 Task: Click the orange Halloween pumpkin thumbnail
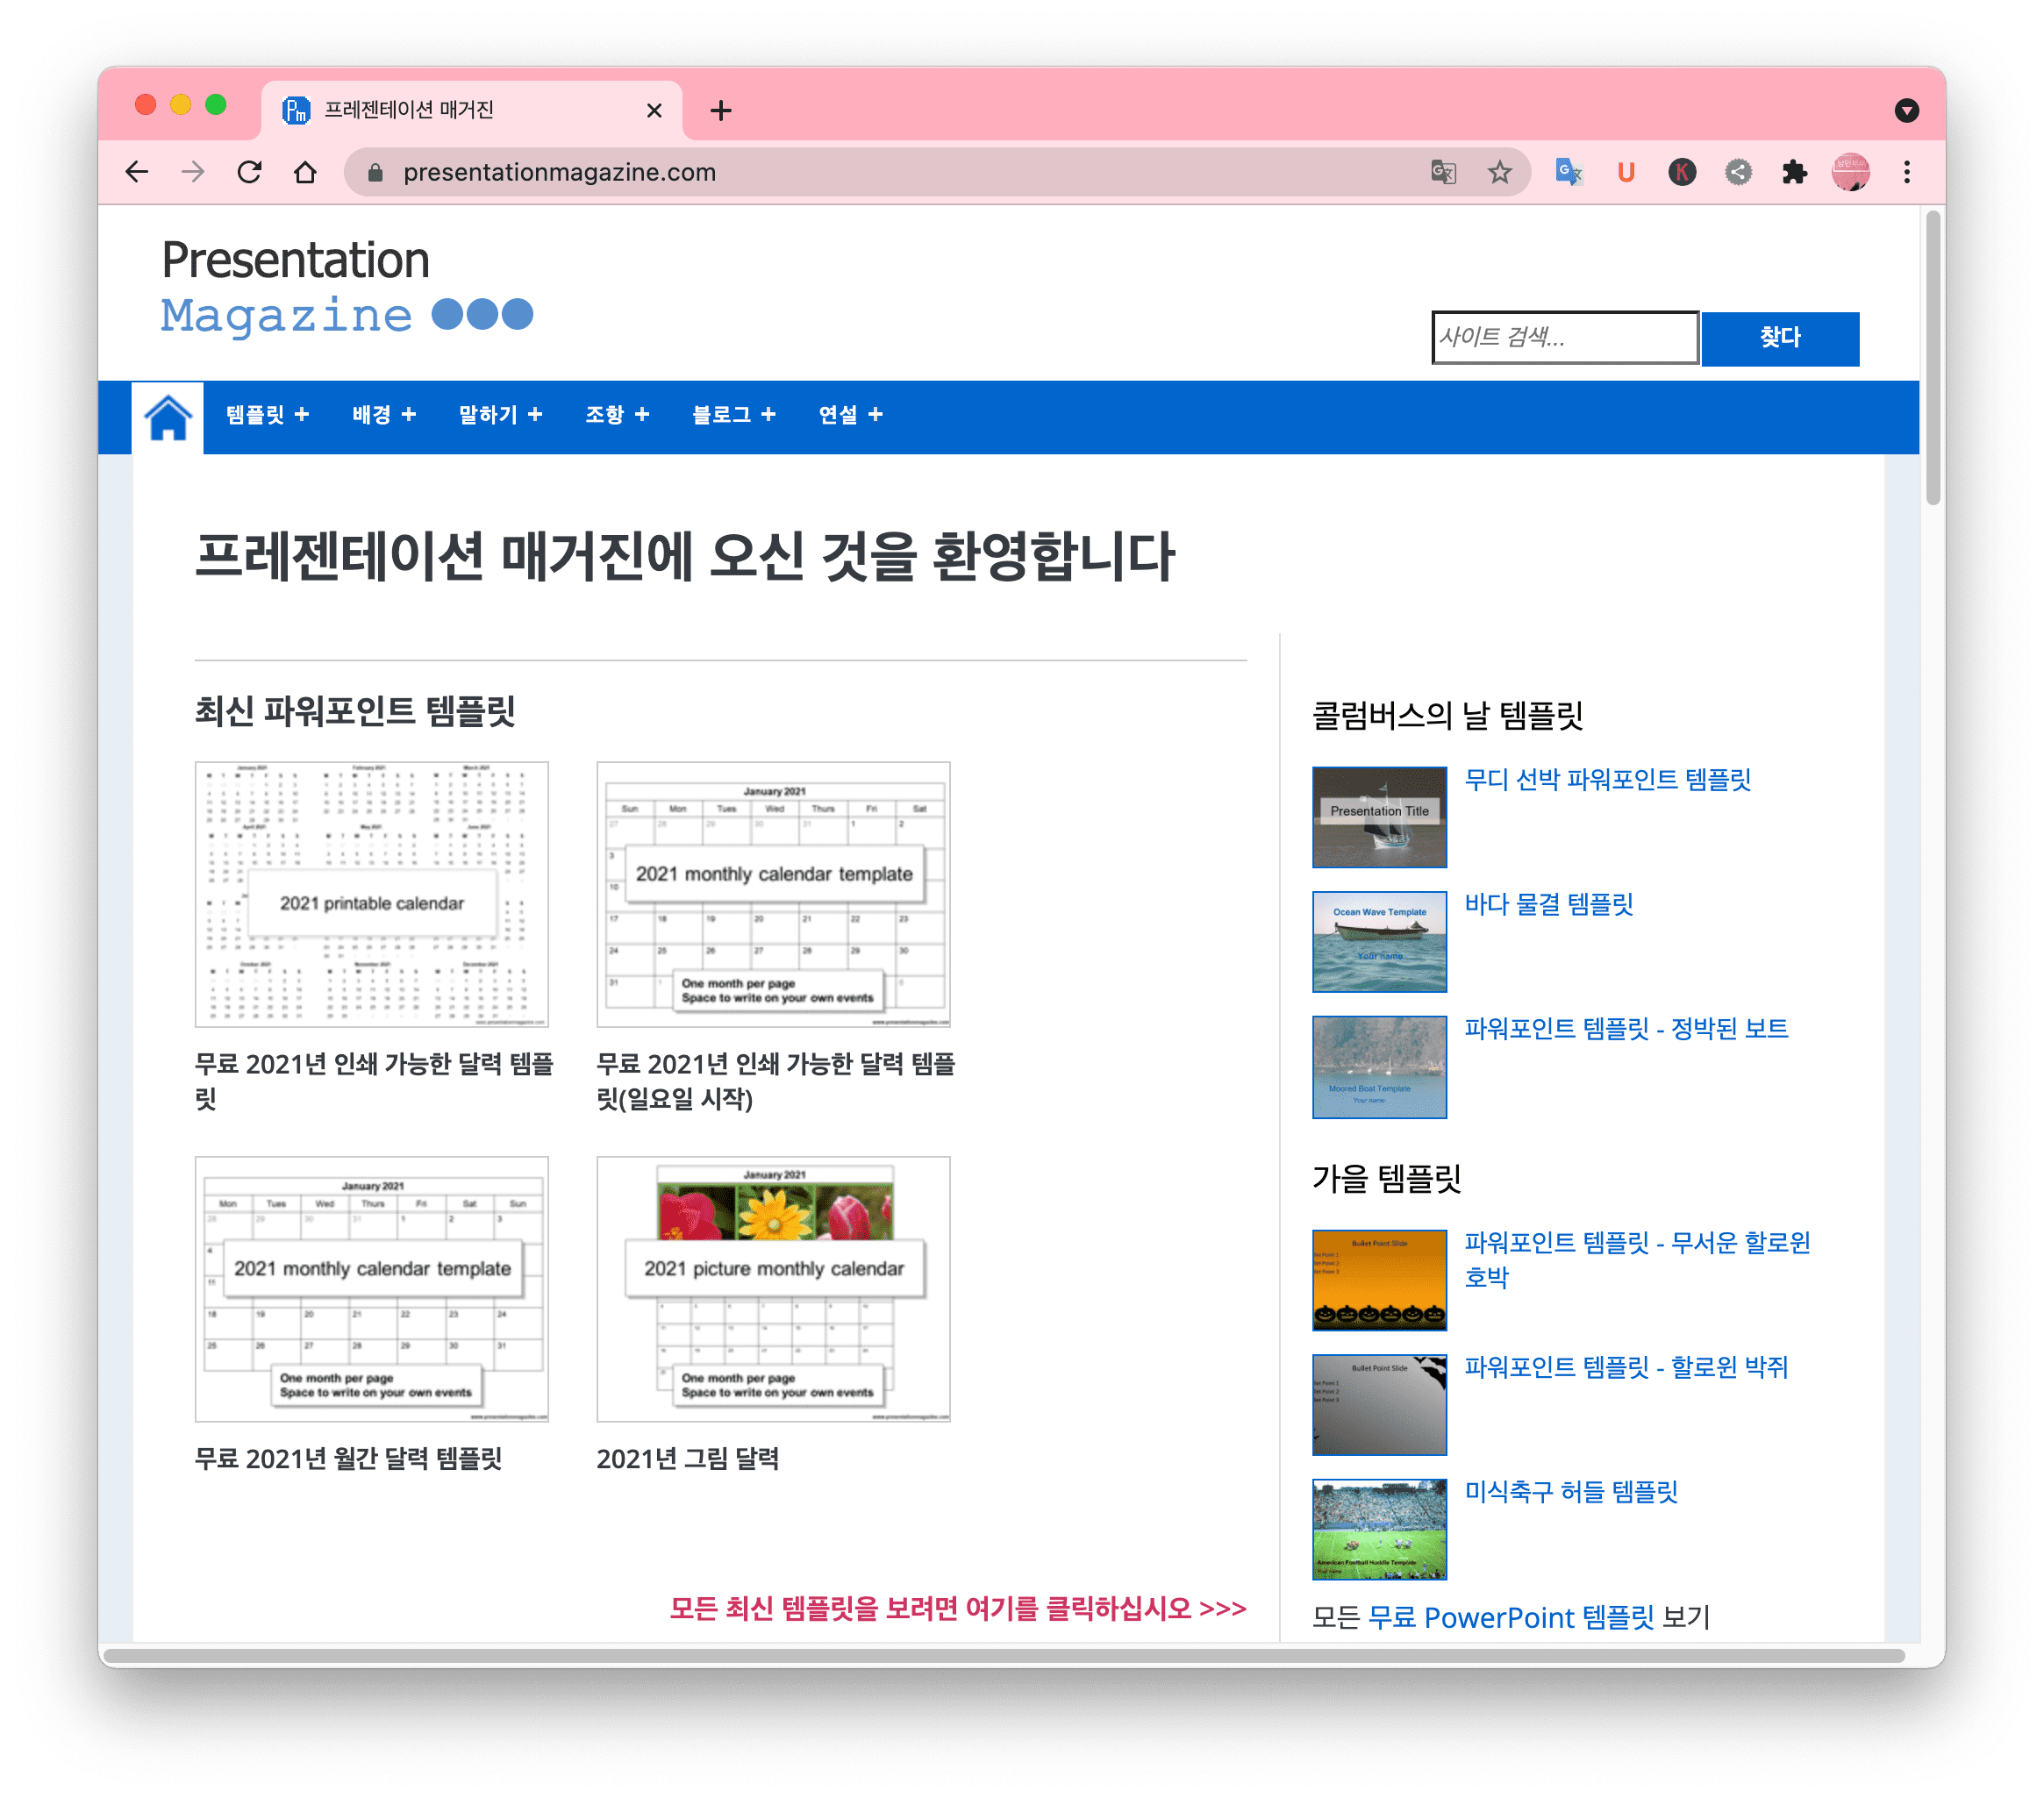pyautogui.click(x=1379, y=1280)
